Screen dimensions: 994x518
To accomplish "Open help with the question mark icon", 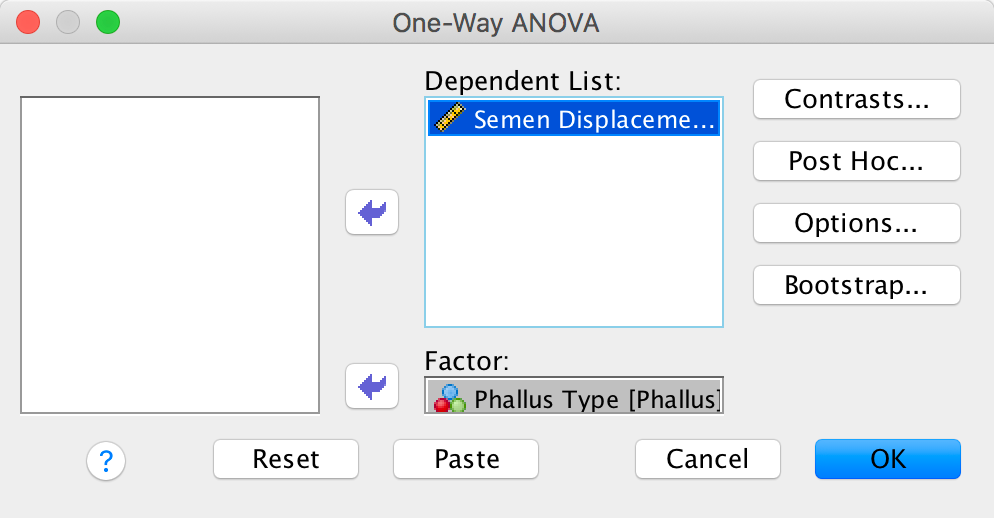I will click(x=105, y=460).
